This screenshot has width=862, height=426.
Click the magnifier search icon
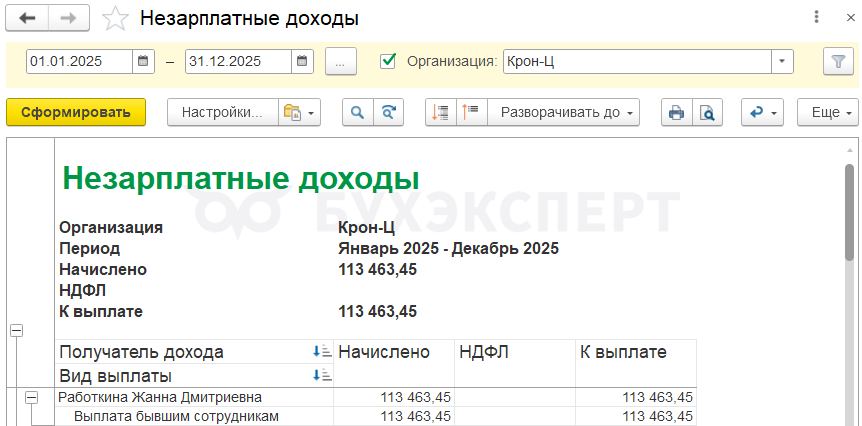[358, 112]
